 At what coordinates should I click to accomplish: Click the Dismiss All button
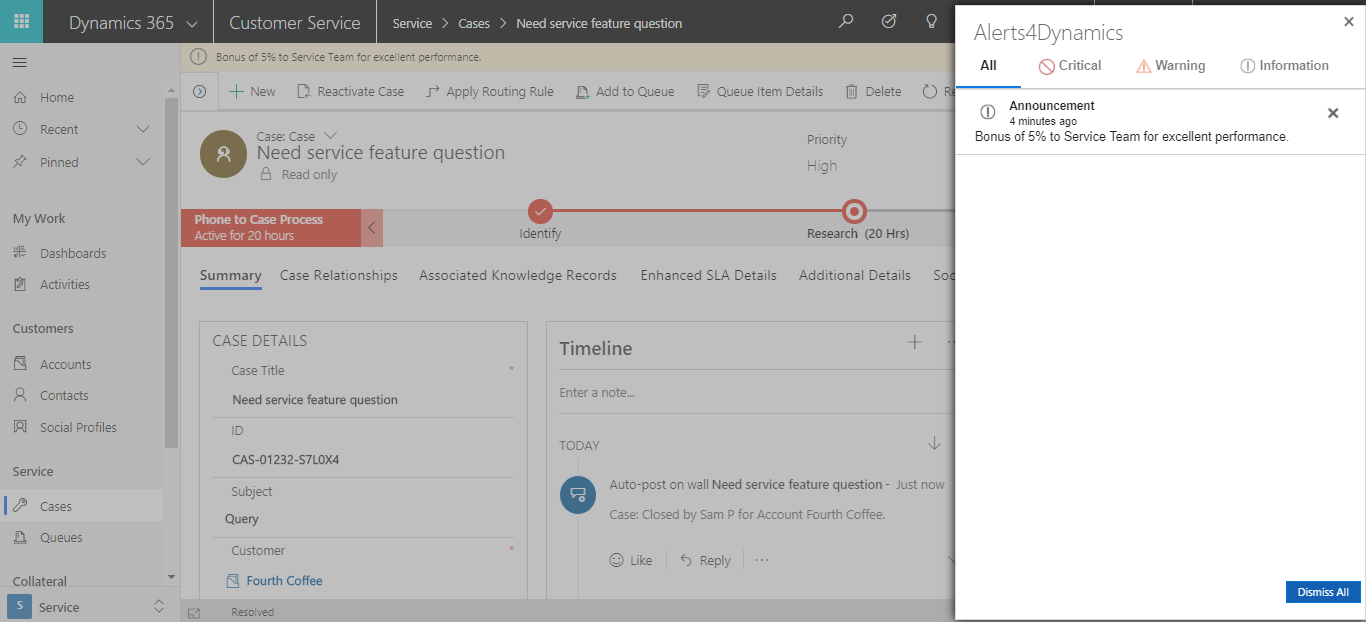[1323, 592]
